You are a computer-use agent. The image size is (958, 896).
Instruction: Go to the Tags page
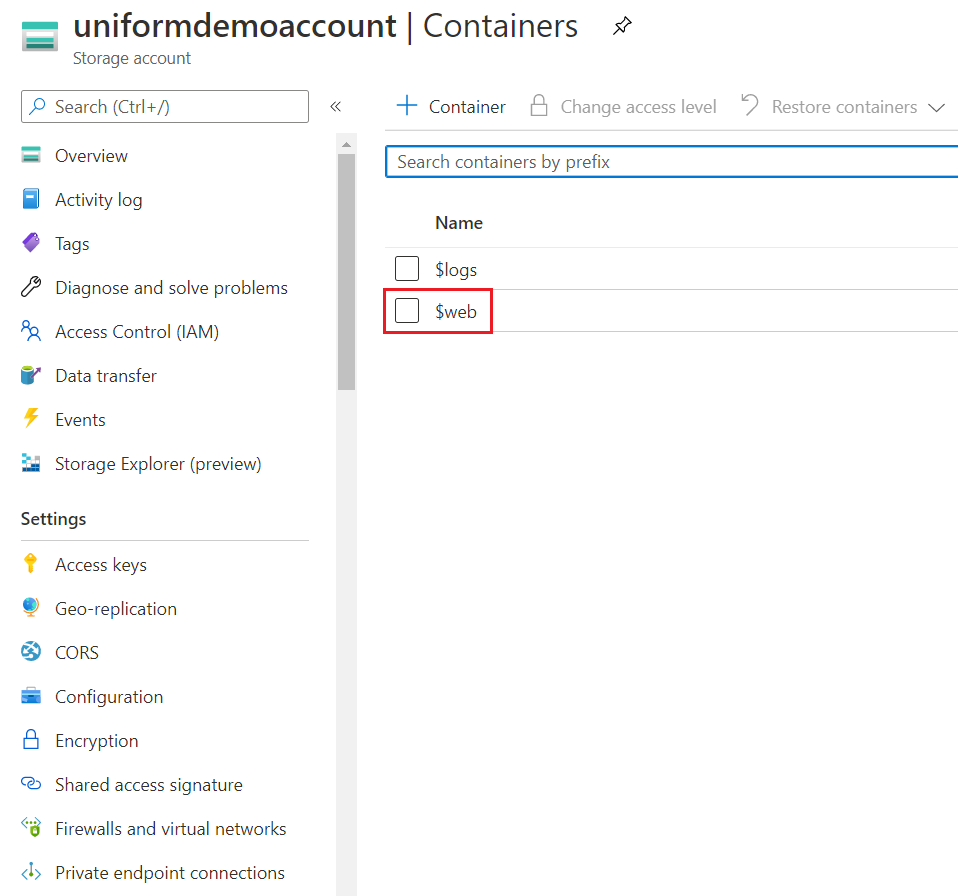point(72,244)
